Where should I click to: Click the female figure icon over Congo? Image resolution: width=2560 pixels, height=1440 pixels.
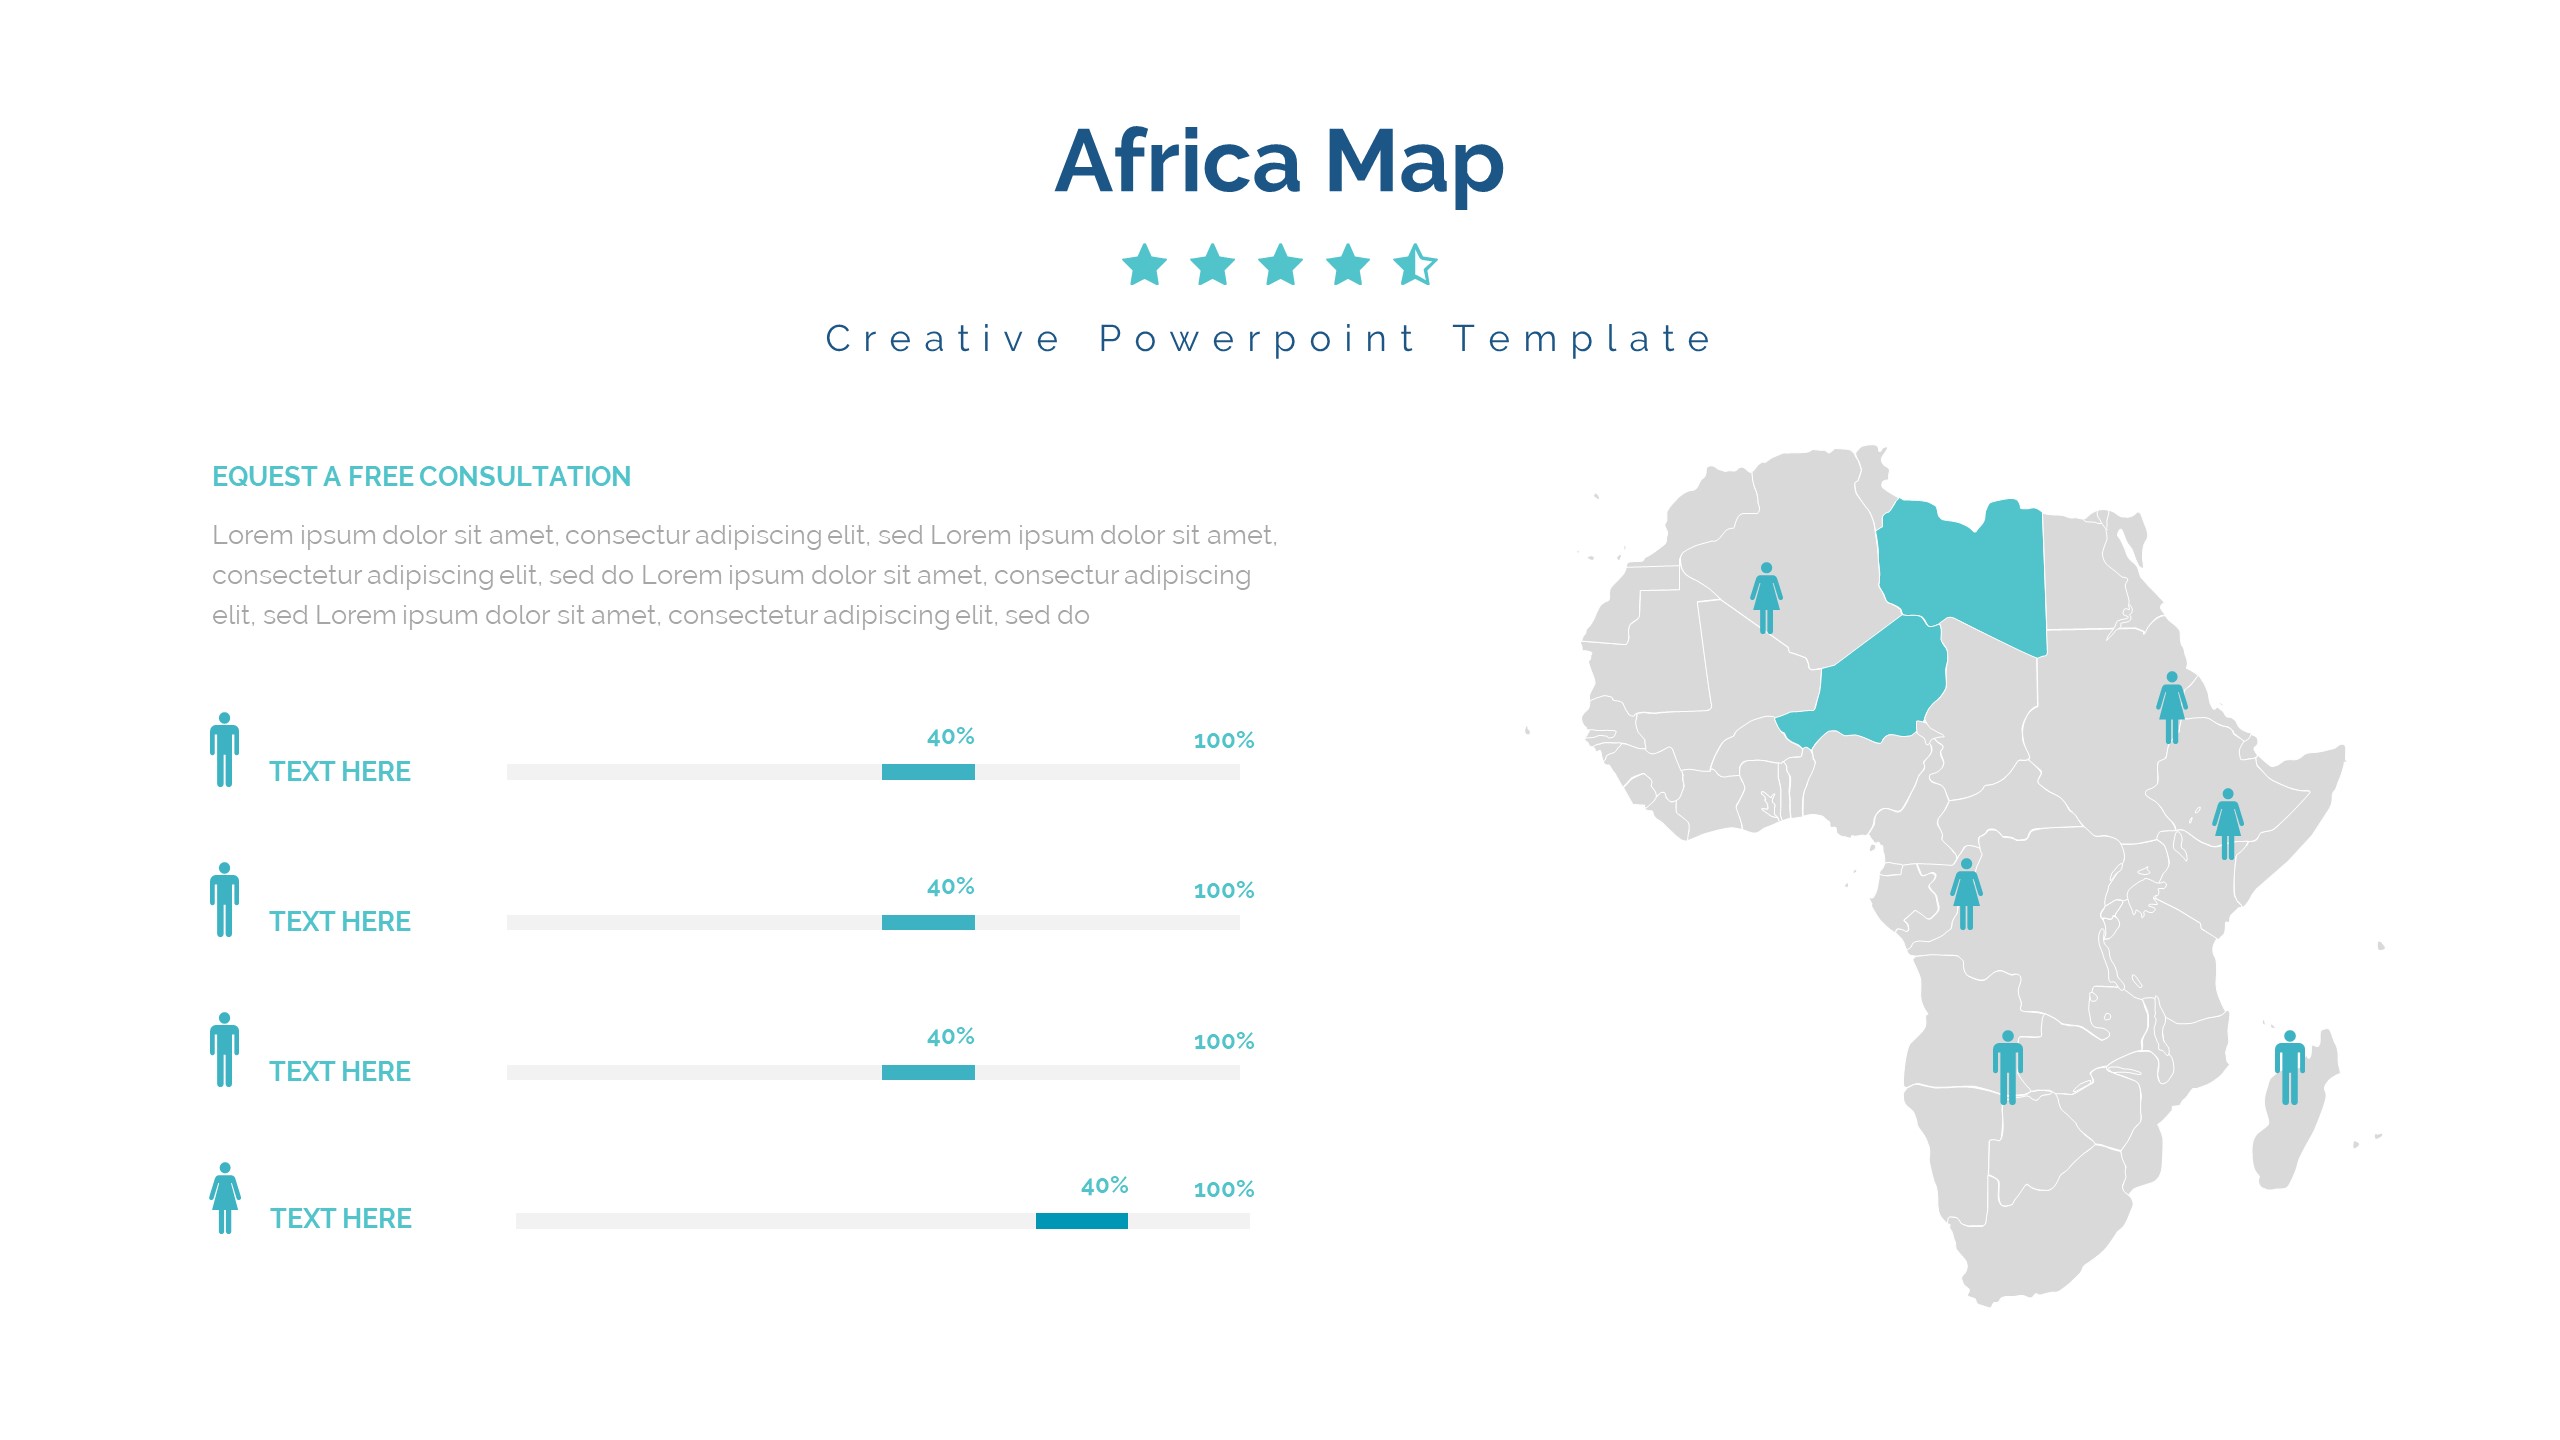point(1966,894)
